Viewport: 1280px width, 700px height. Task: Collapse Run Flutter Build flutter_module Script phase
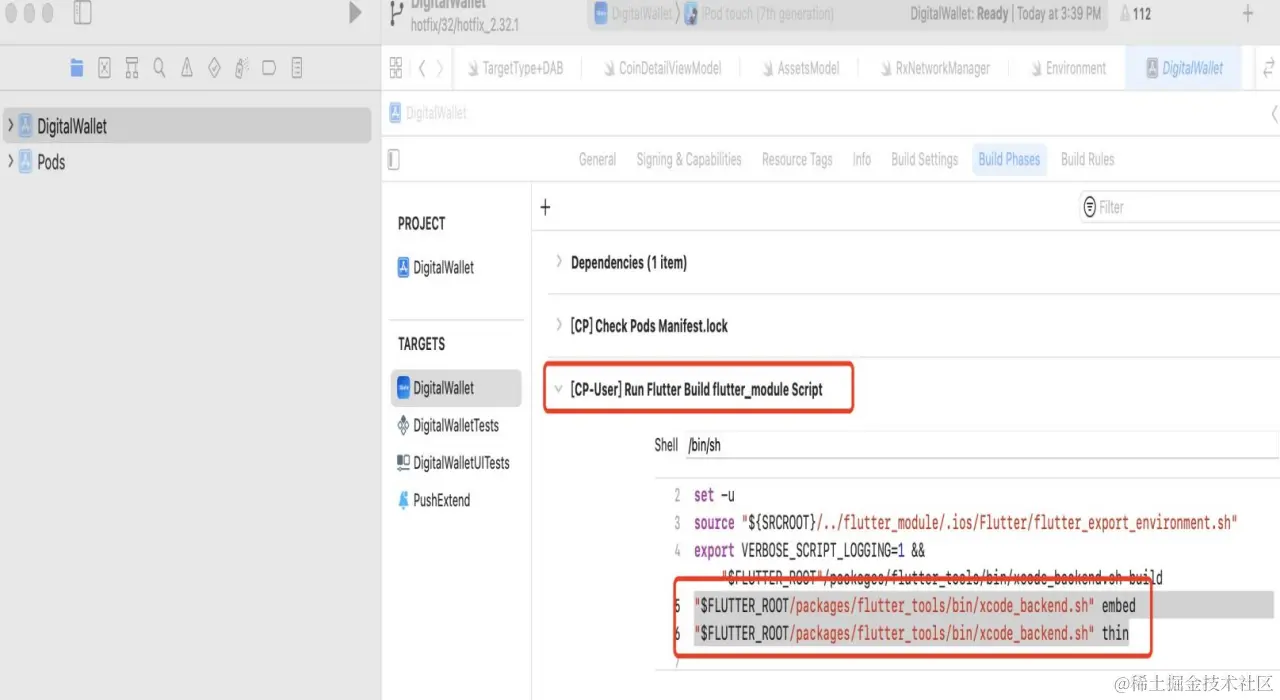tap(559, 389)
